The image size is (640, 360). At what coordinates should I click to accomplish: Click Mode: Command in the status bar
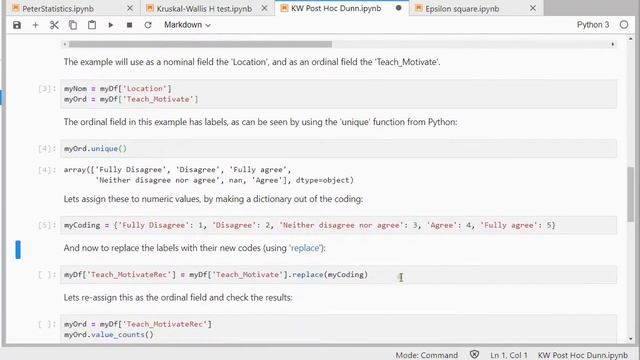tap(427, 355)
